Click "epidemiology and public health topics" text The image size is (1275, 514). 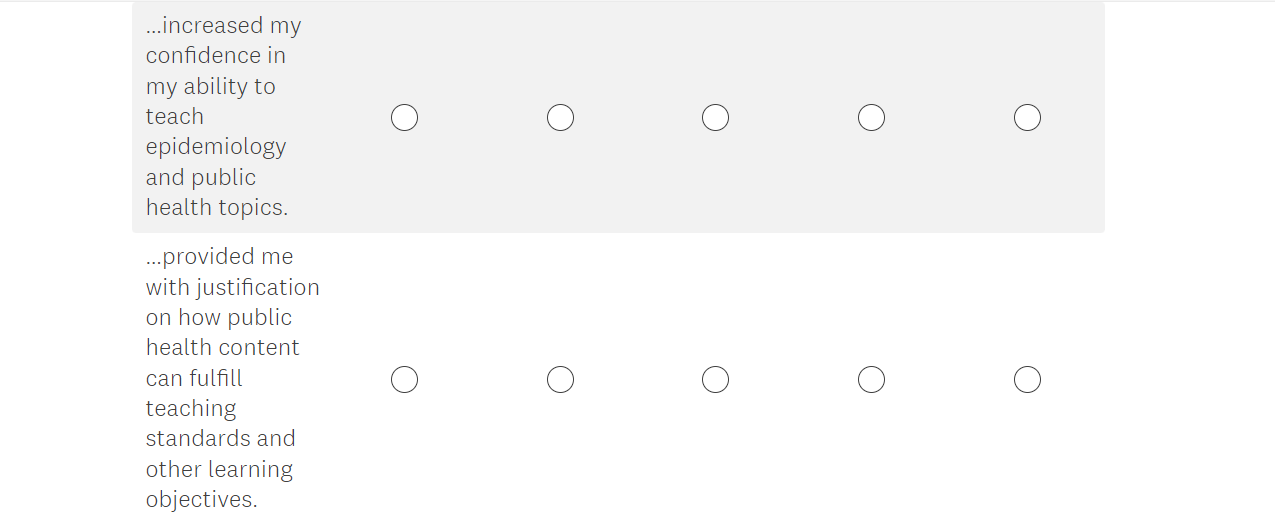[216, 177]
